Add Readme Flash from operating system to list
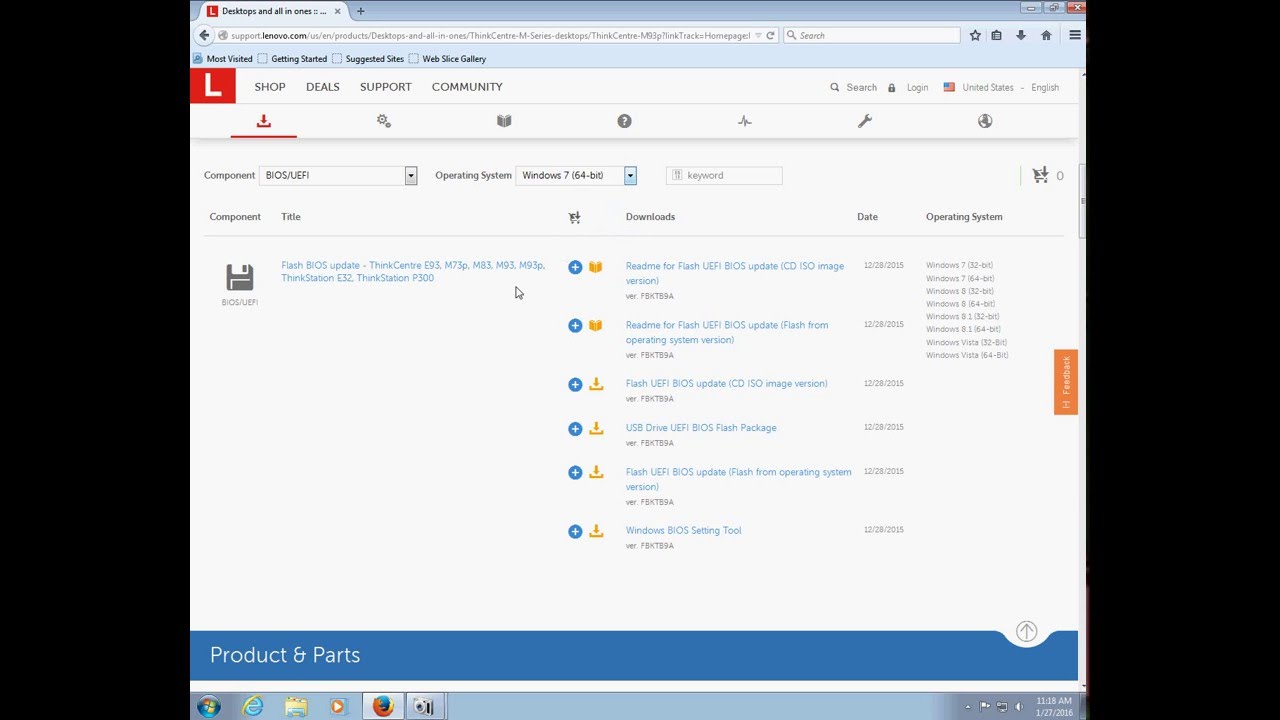 click(x=575, y=325)
